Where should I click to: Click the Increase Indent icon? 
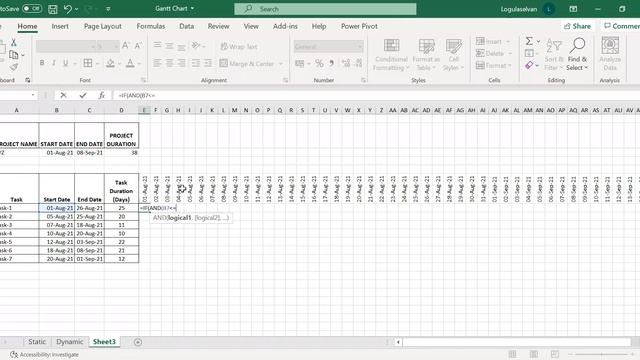click(208, 63)
